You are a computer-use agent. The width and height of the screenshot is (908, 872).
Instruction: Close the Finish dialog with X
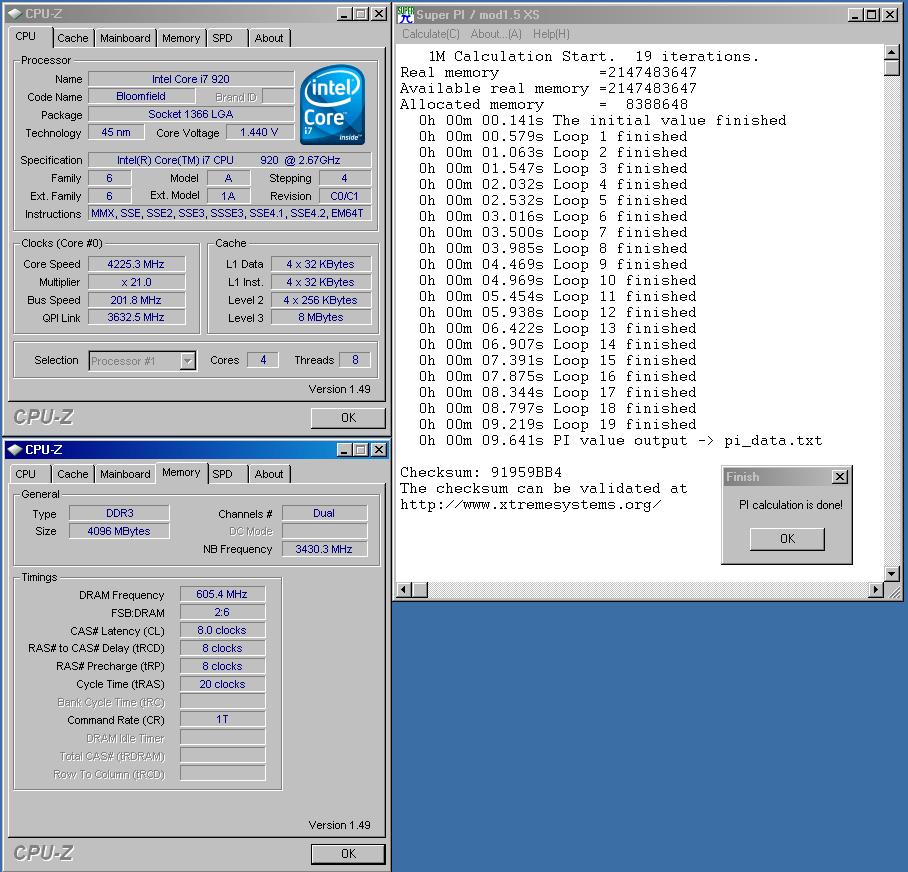(840, 477)
